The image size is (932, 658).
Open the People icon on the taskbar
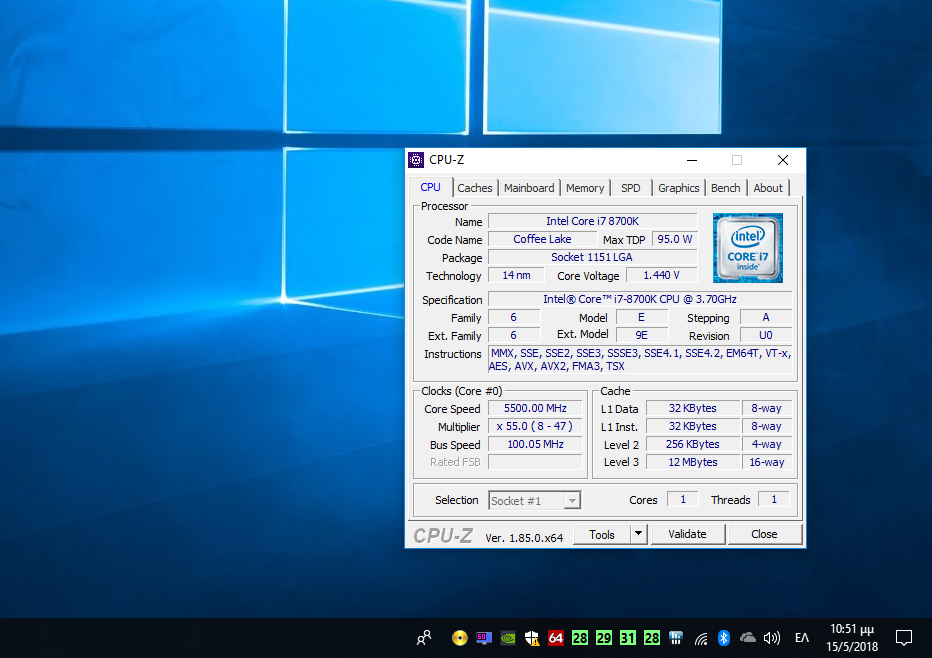click(424, 638)
